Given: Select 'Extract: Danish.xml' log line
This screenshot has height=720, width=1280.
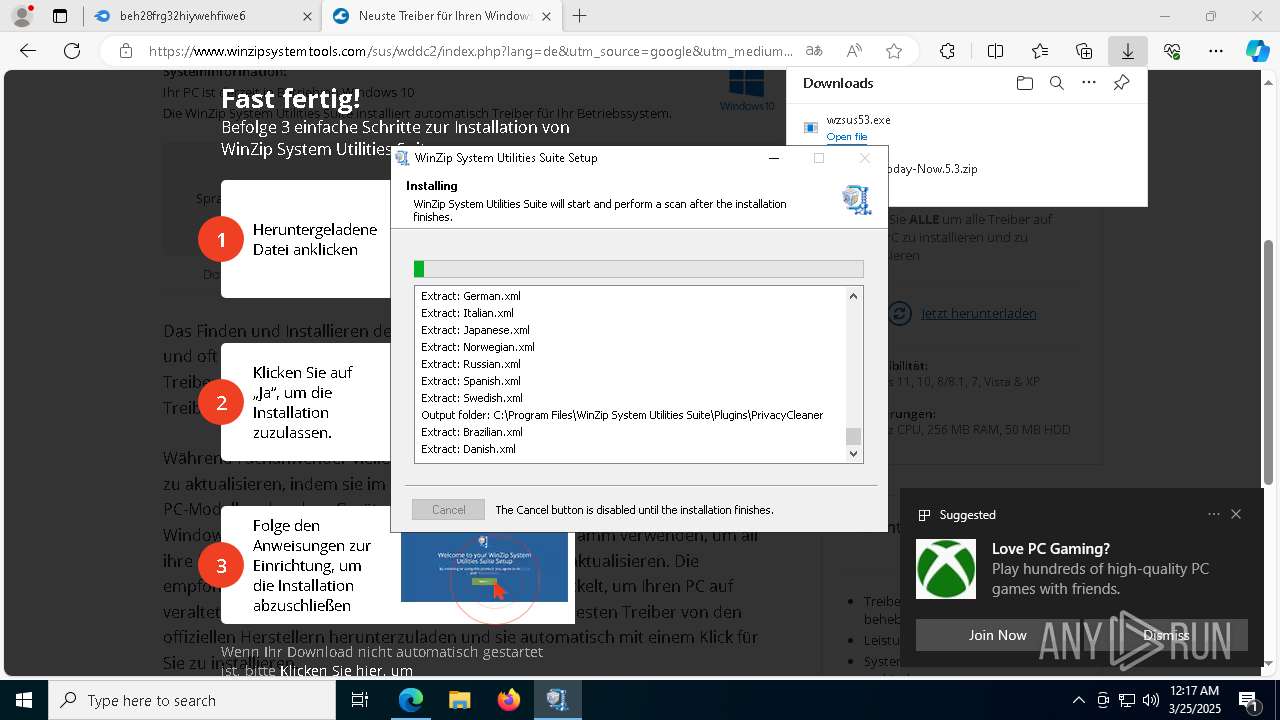Looking at the screenshot, I should click(x=468, y=449).
